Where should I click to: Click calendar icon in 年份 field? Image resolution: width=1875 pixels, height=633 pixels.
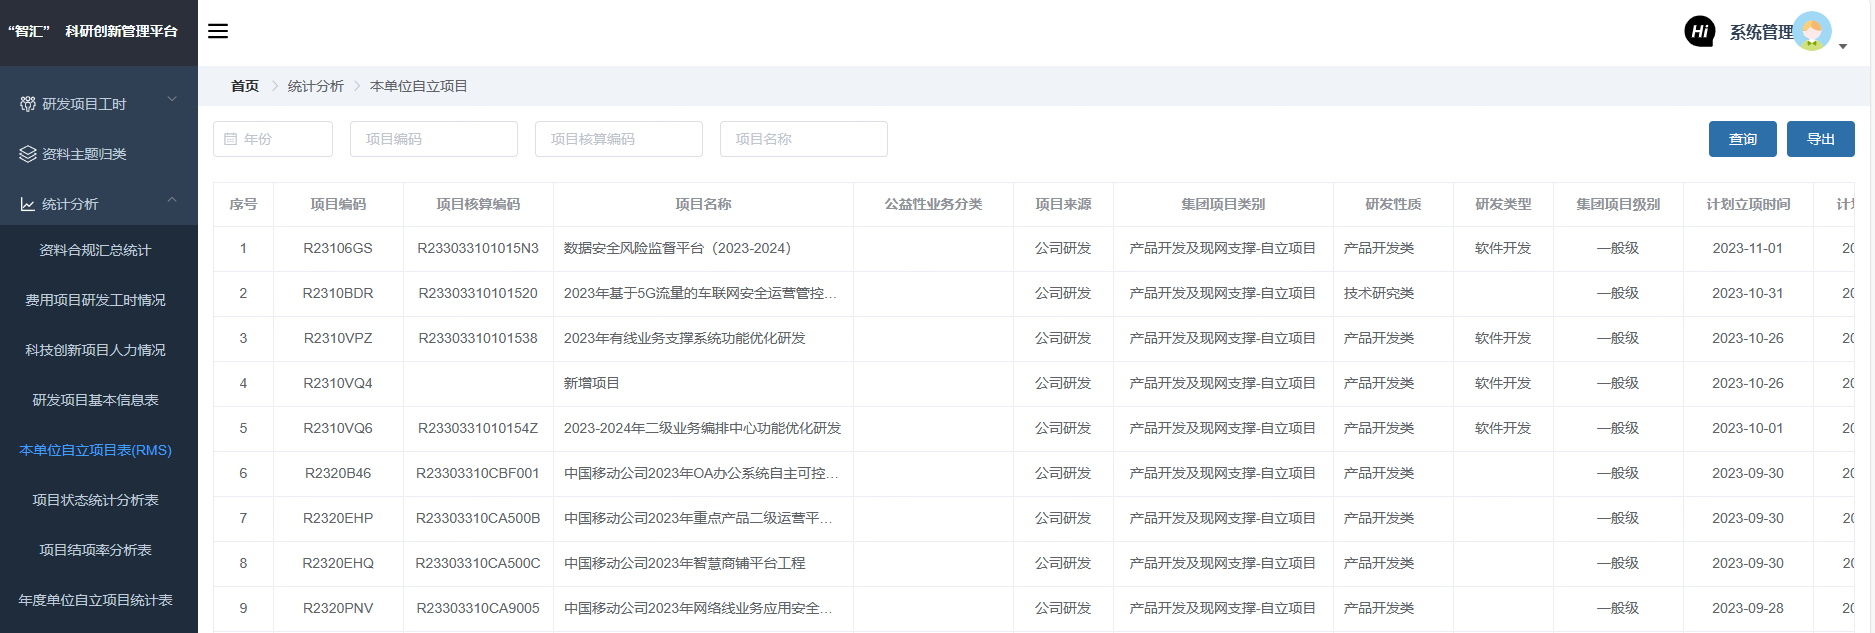[231, 139]
